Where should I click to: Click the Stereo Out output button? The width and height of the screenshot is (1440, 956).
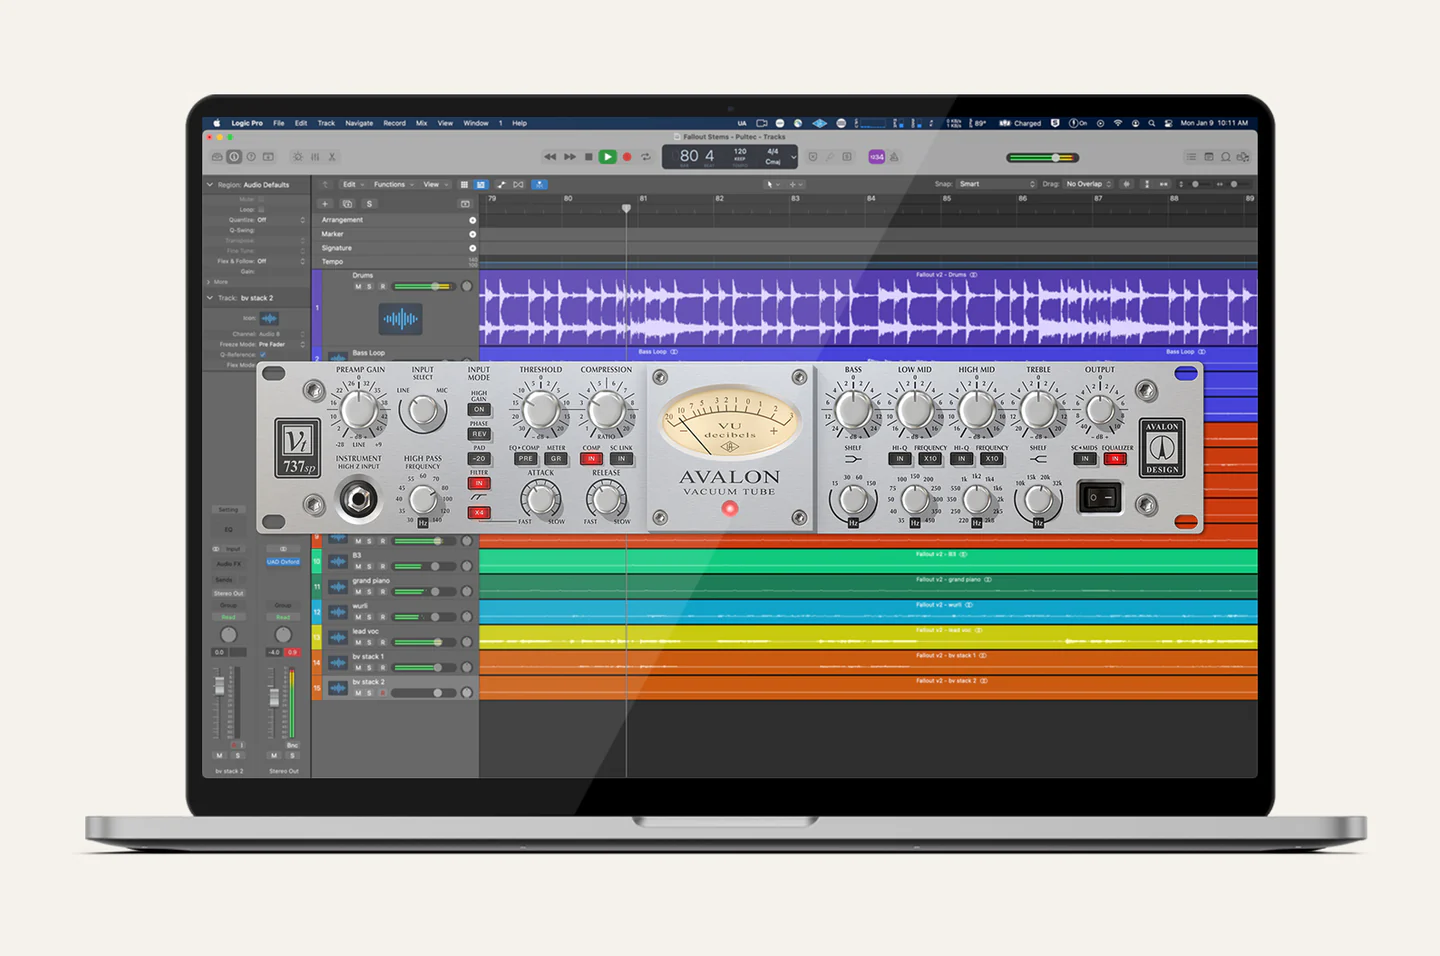228,593
